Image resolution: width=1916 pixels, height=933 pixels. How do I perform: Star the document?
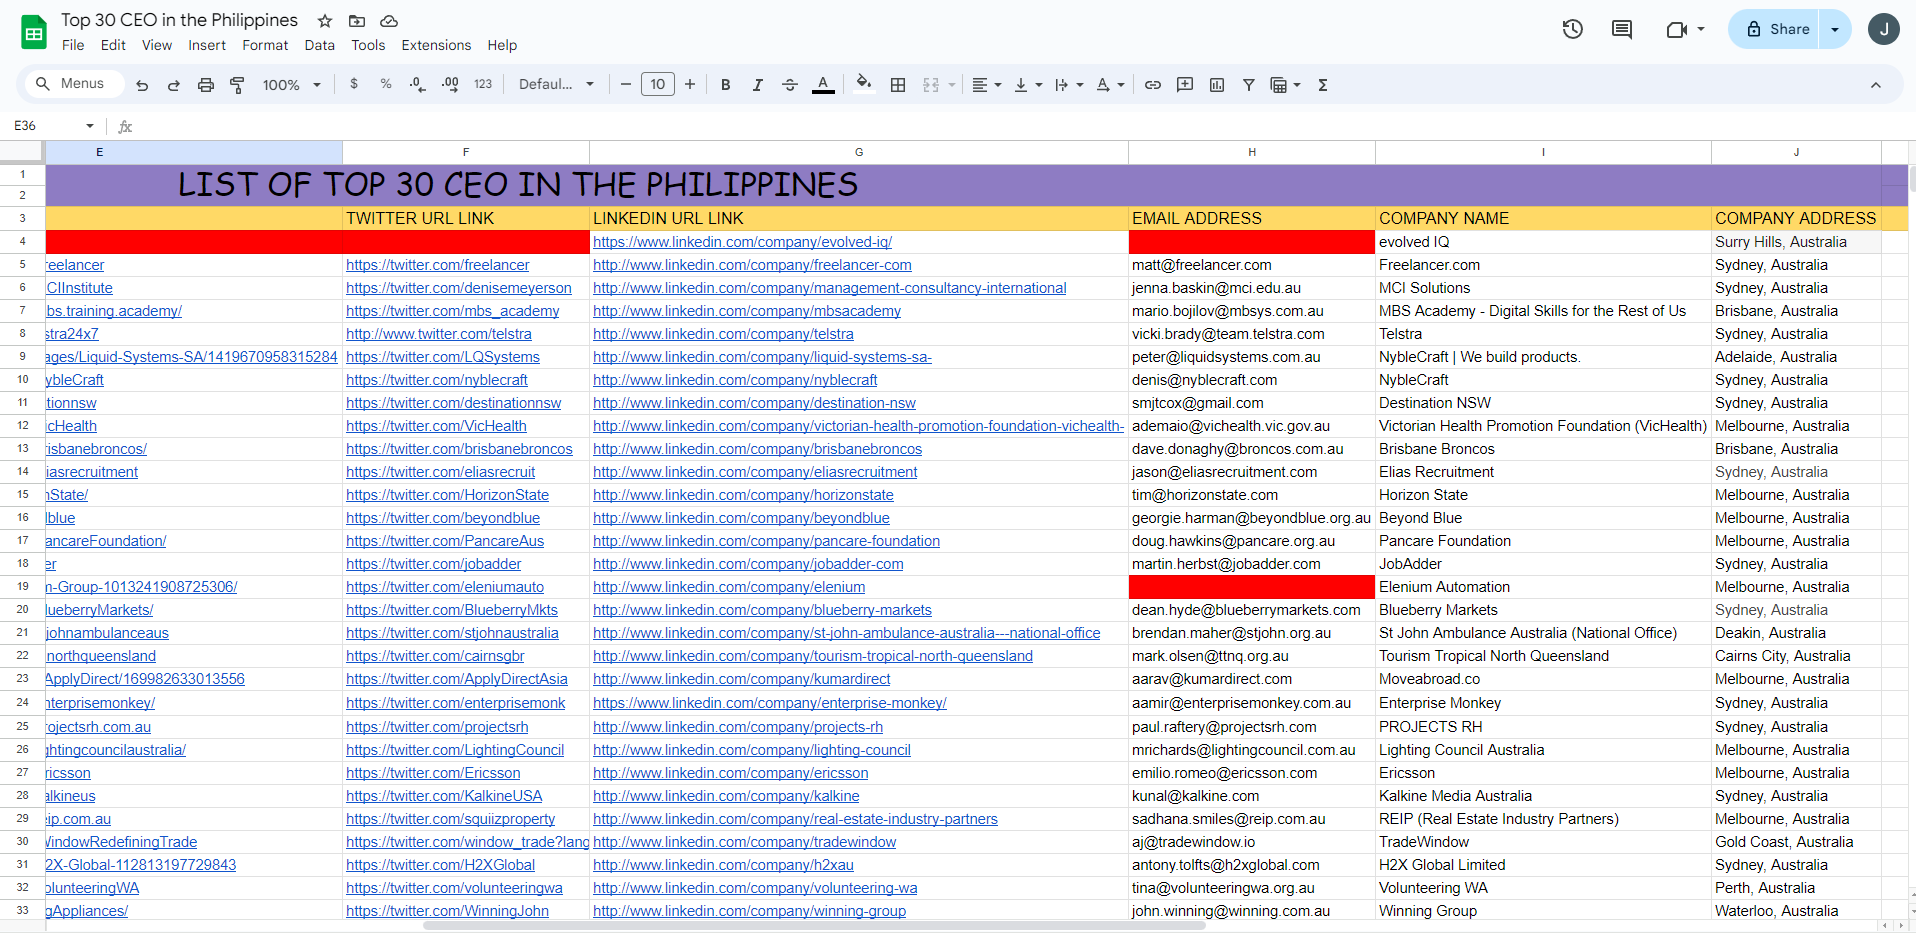325,21
